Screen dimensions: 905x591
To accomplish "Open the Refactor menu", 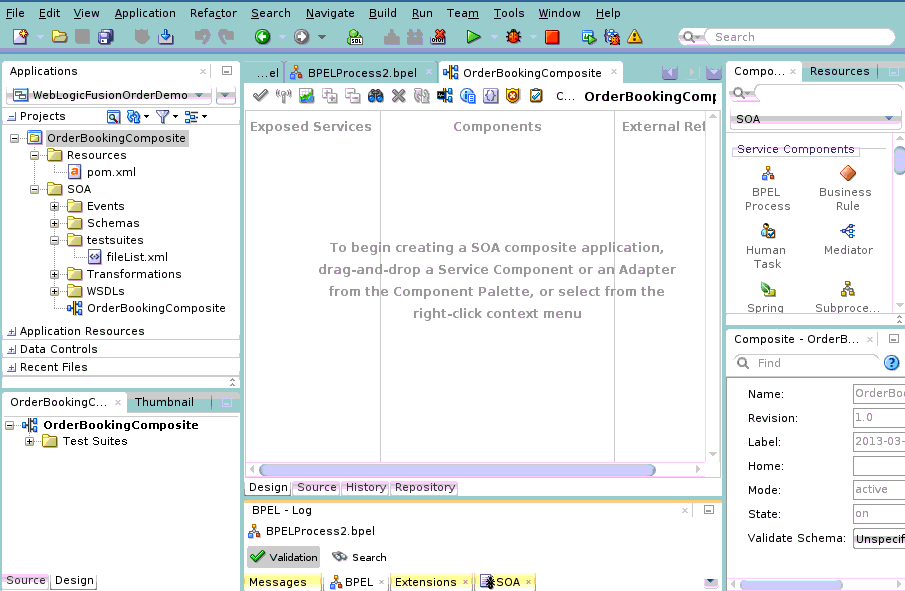I will pos(213,13).
